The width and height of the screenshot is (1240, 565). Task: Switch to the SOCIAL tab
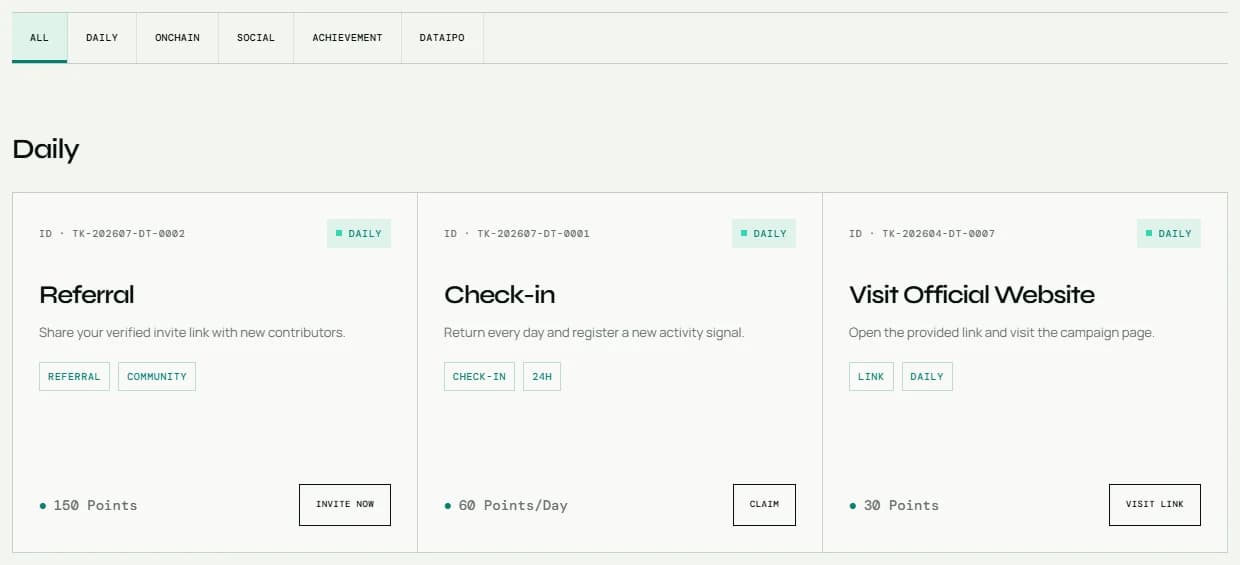[x=256, y=38]
